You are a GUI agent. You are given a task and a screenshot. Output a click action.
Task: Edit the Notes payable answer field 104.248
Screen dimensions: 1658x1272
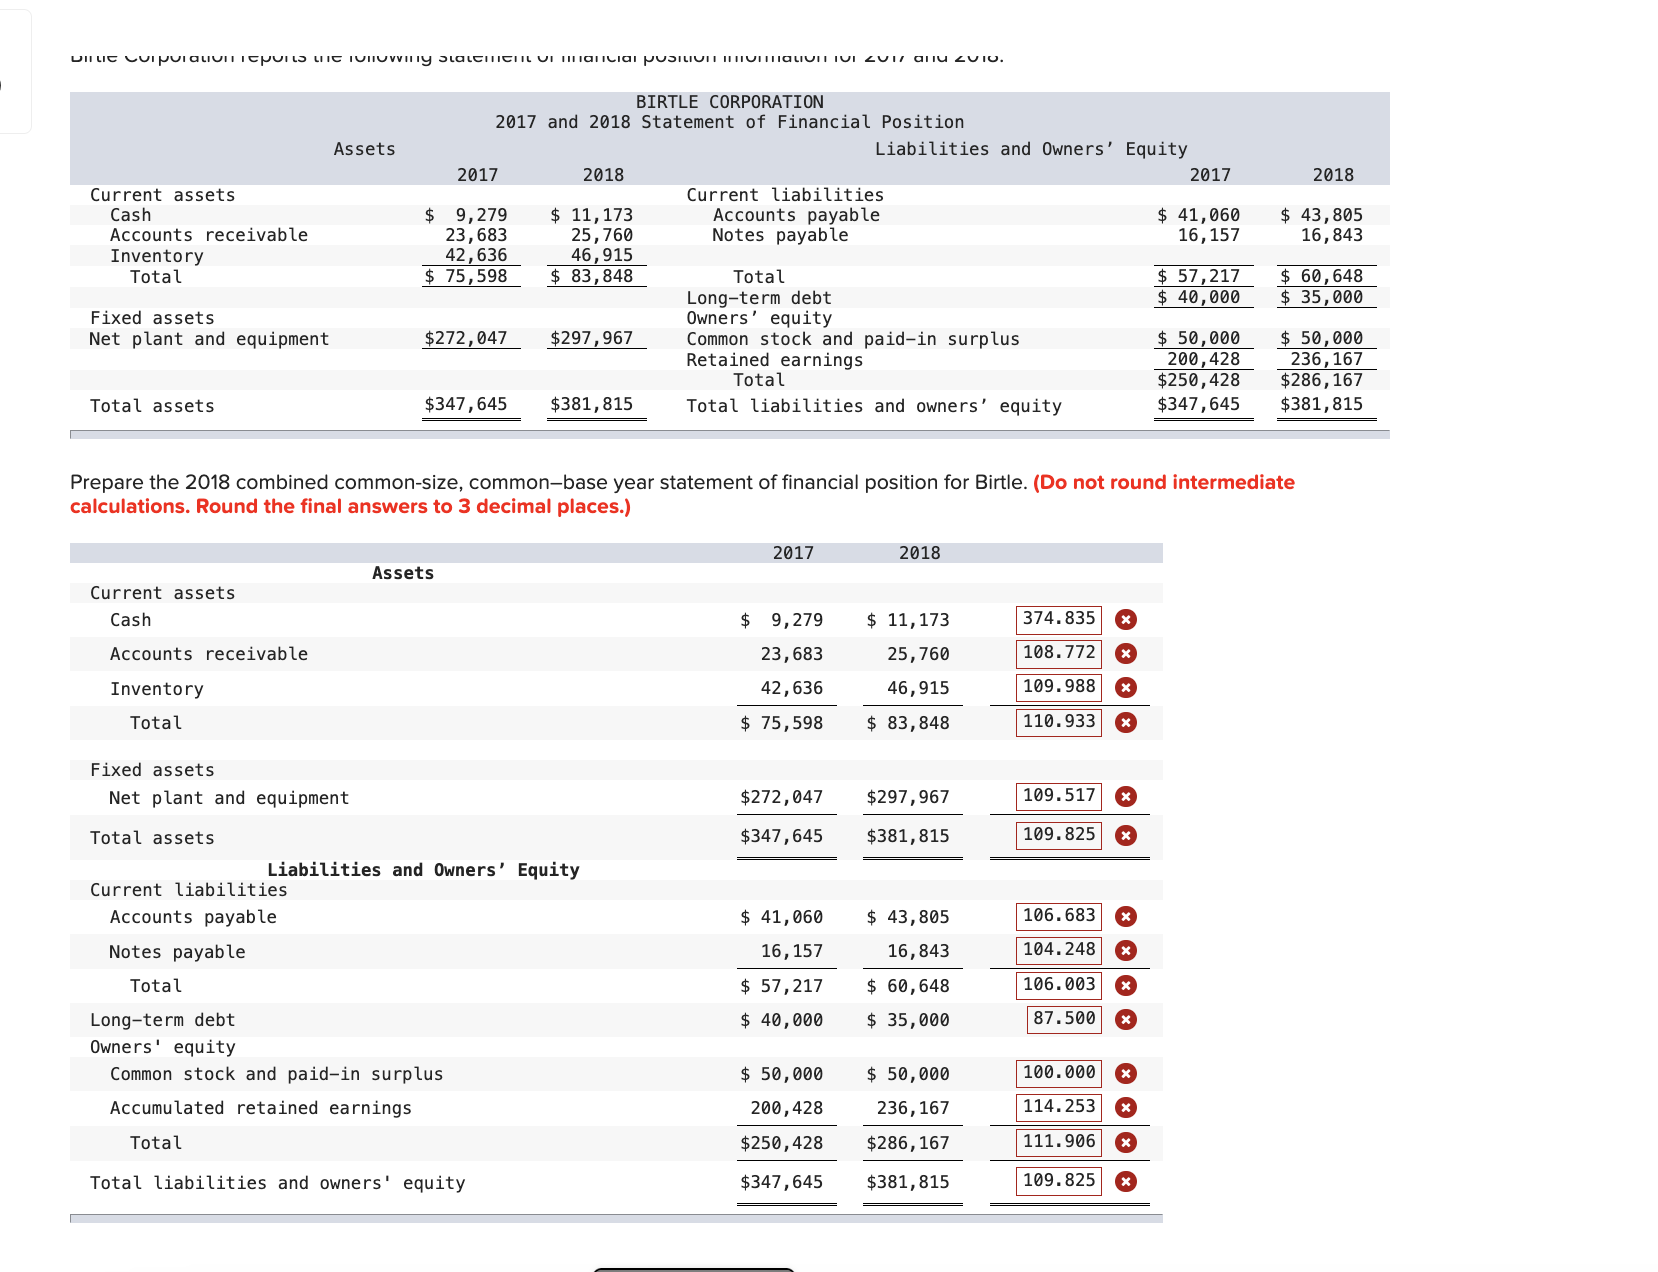tap(1059, 950)
